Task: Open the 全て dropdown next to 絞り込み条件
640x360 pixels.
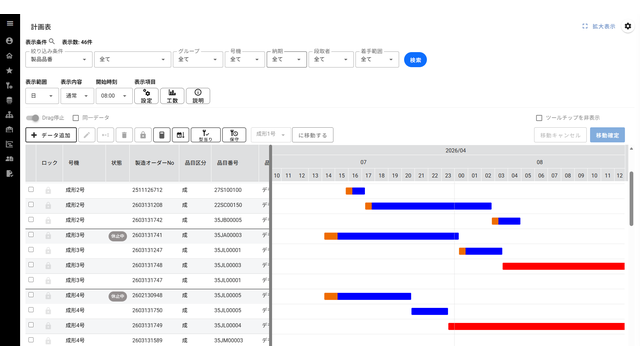Action: click(132, 60)
